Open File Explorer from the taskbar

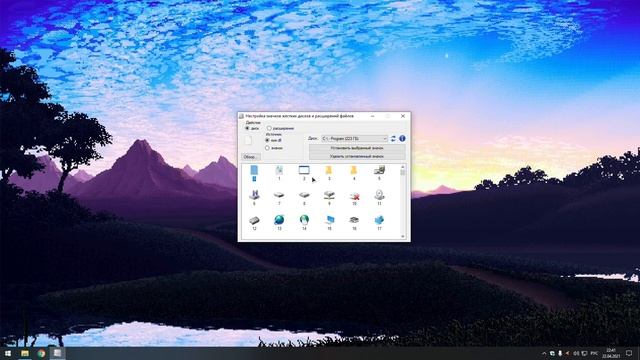point(24,353)
